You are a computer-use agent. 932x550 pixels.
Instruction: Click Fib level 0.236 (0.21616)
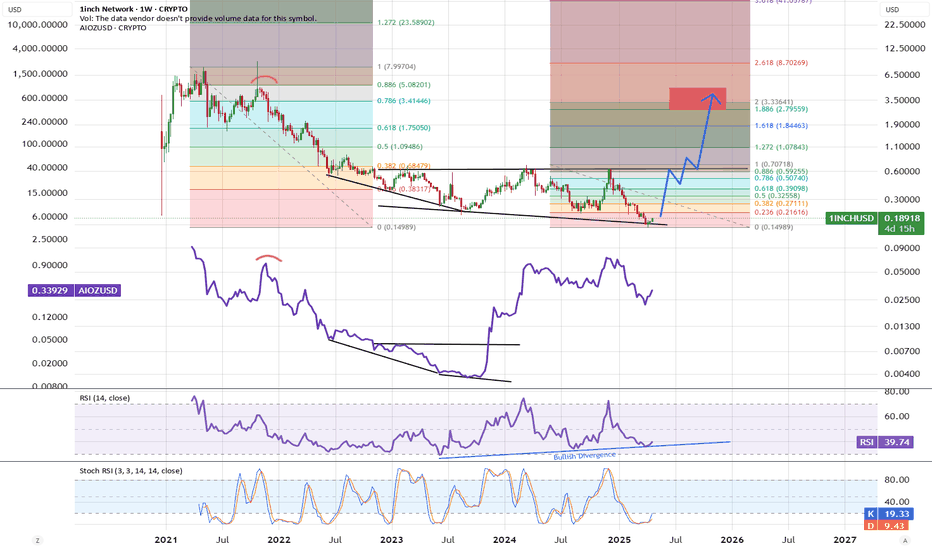[x=781, y=213]
